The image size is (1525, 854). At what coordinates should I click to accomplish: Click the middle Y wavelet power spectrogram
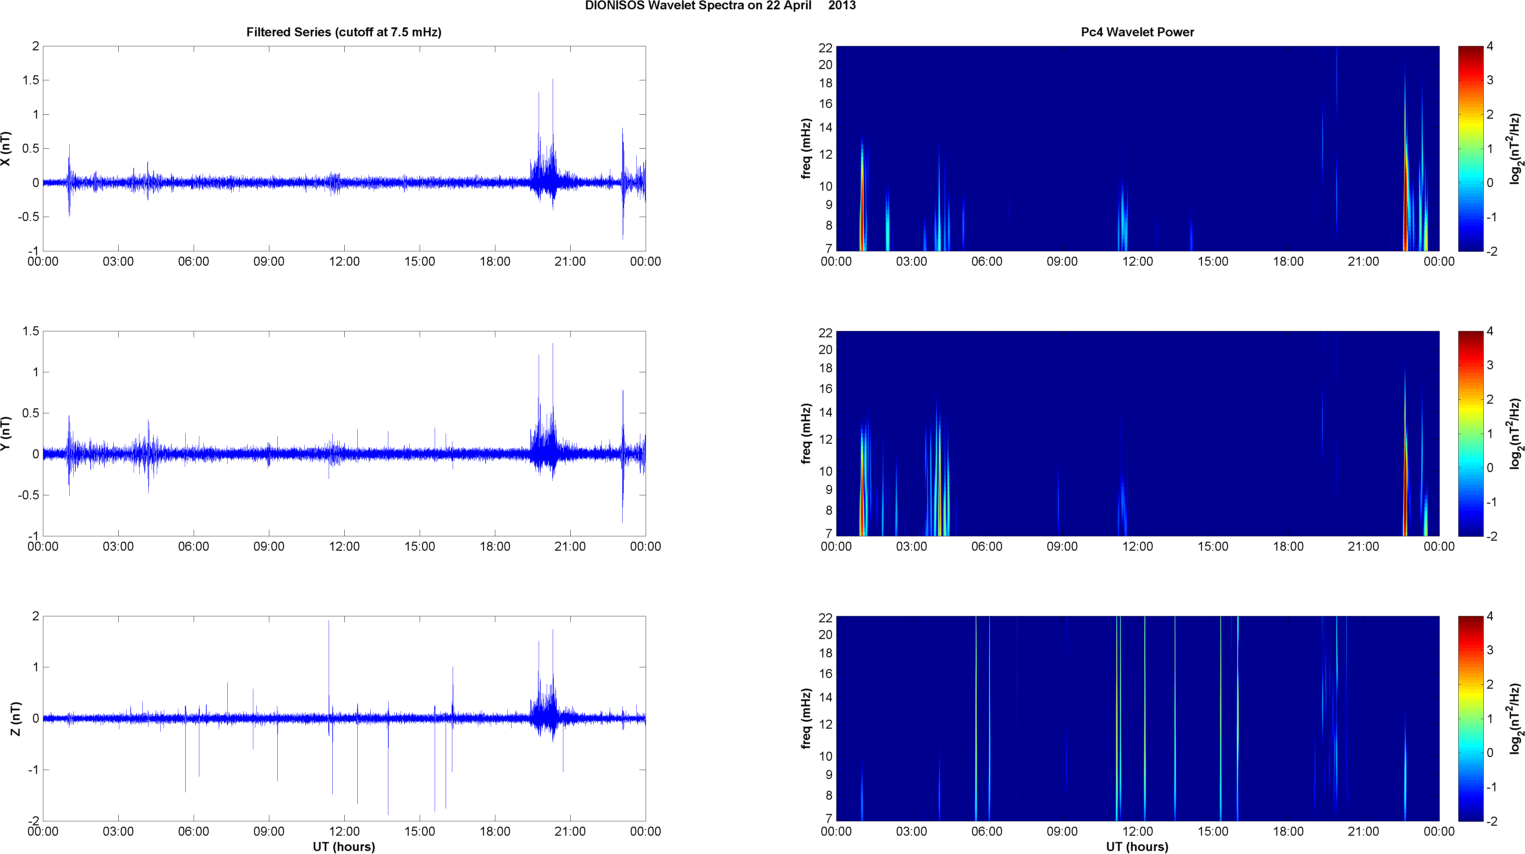1137,433
